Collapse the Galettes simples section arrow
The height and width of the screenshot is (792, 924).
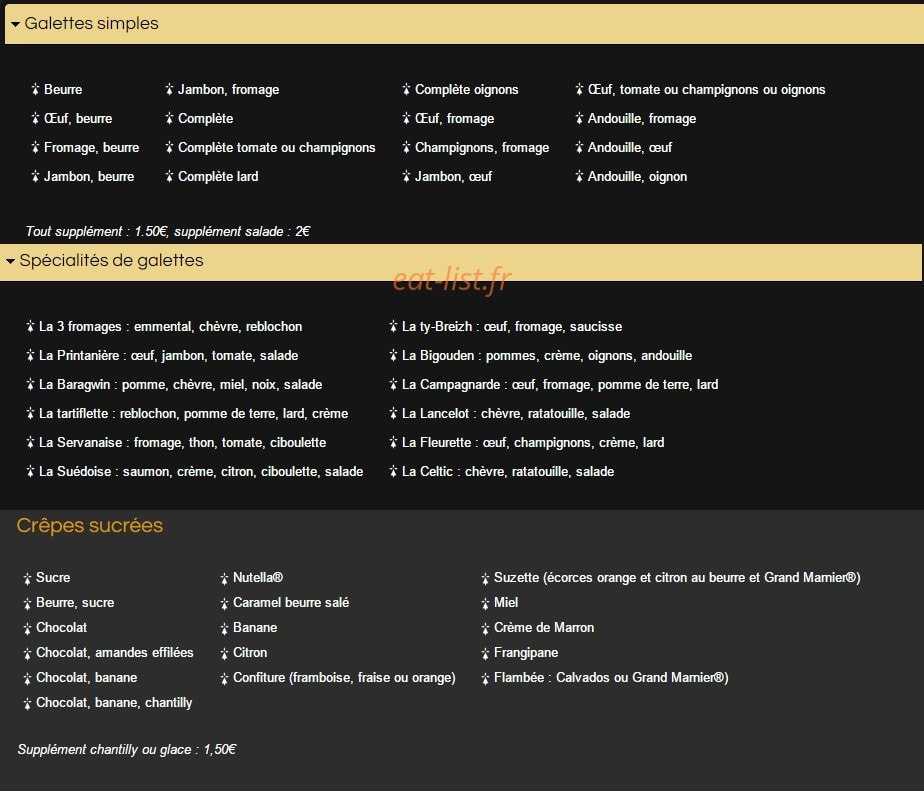pos(15,24)
